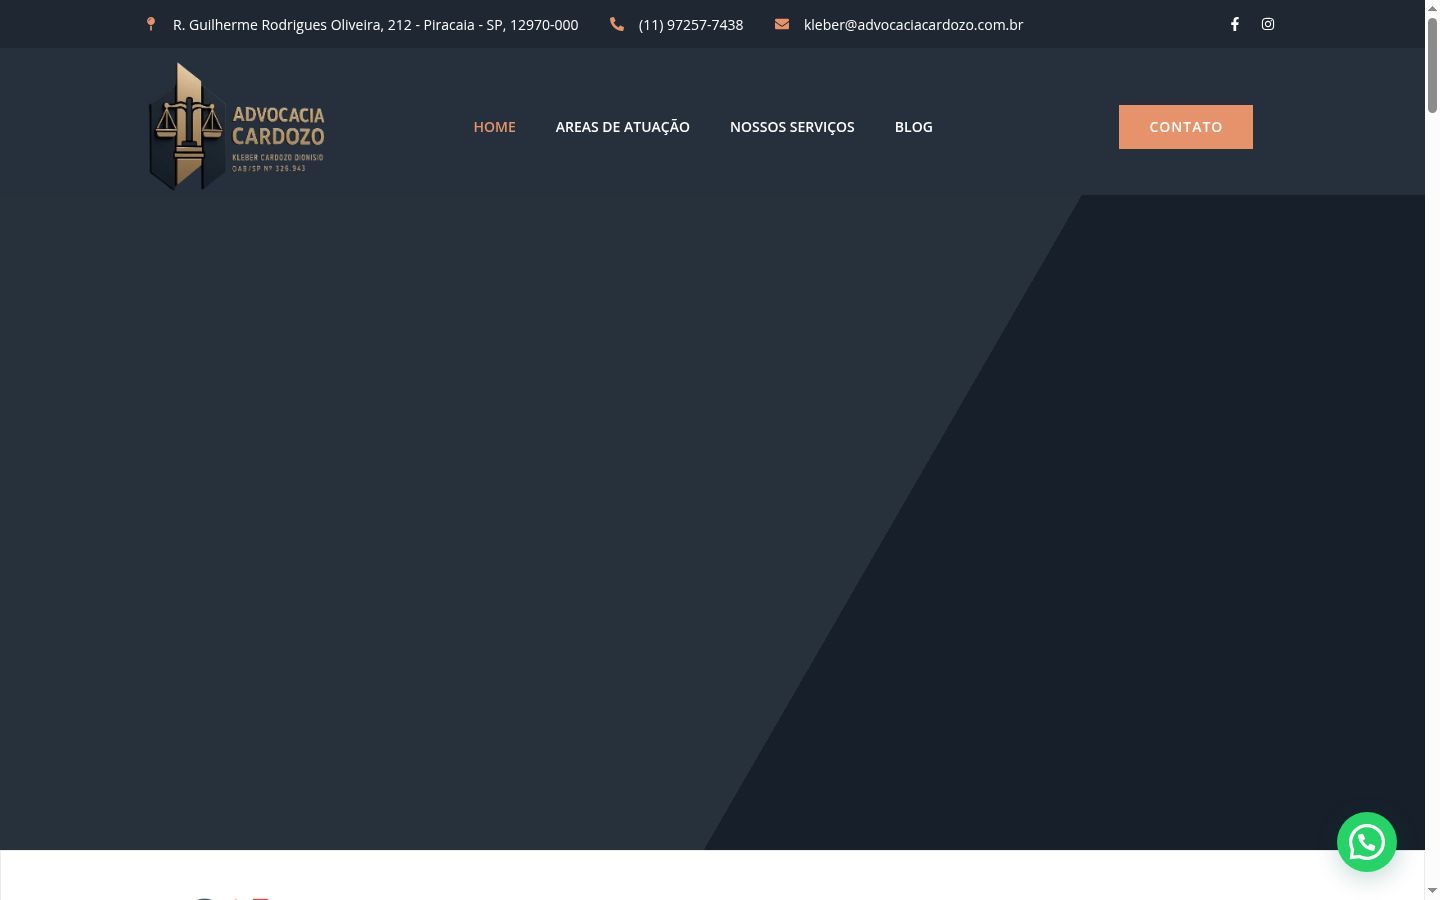Click the page vertical scrollbar thumb

[x=1432, y=64]
